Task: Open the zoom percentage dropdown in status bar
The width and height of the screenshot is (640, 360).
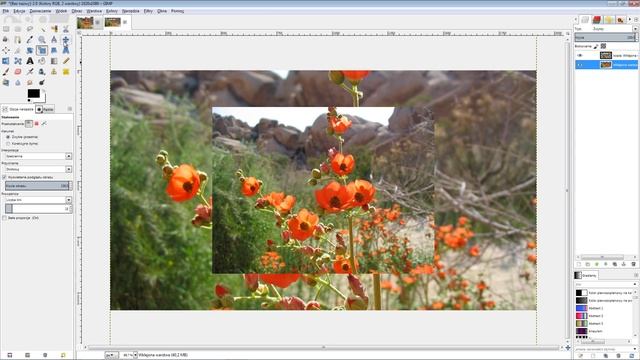Action: 136,355
